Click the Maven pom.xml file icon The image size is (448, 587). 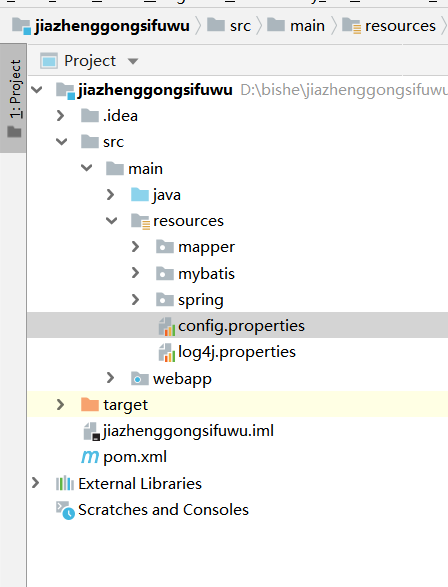coord(90,457)
